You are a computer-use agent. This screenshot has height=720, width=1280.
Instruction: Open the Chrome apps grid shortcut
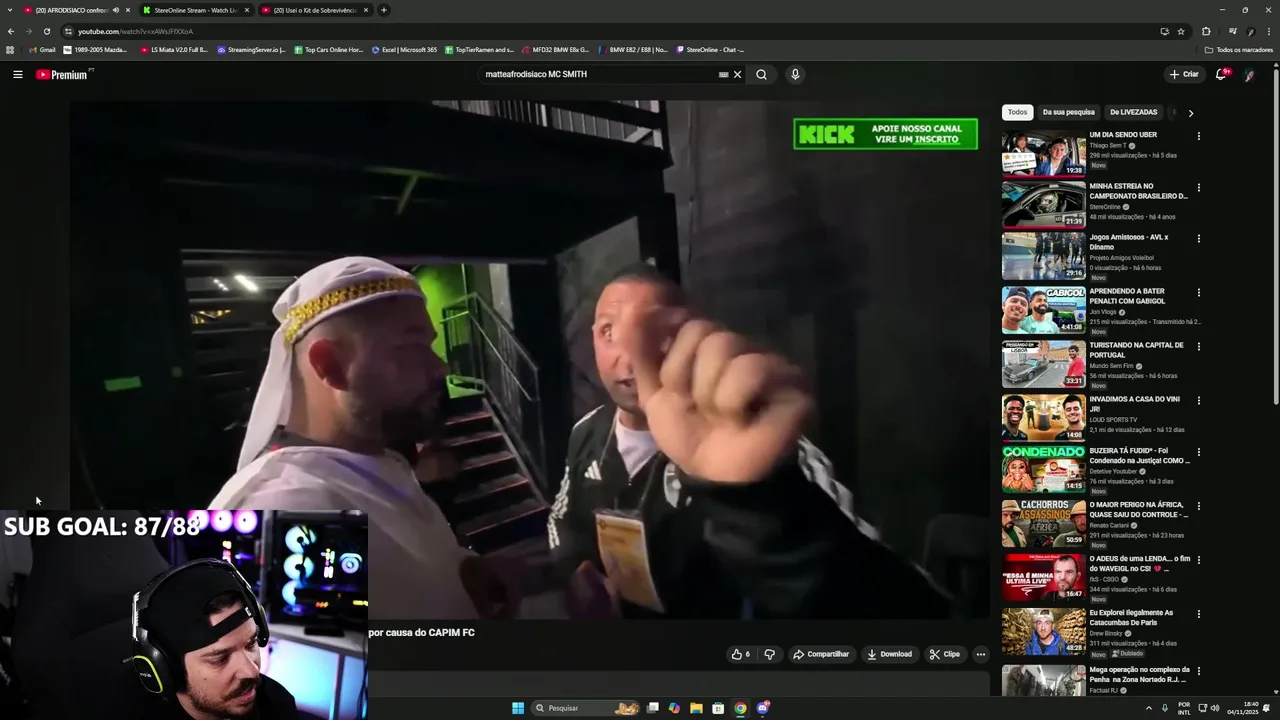(x=10, y=49)
